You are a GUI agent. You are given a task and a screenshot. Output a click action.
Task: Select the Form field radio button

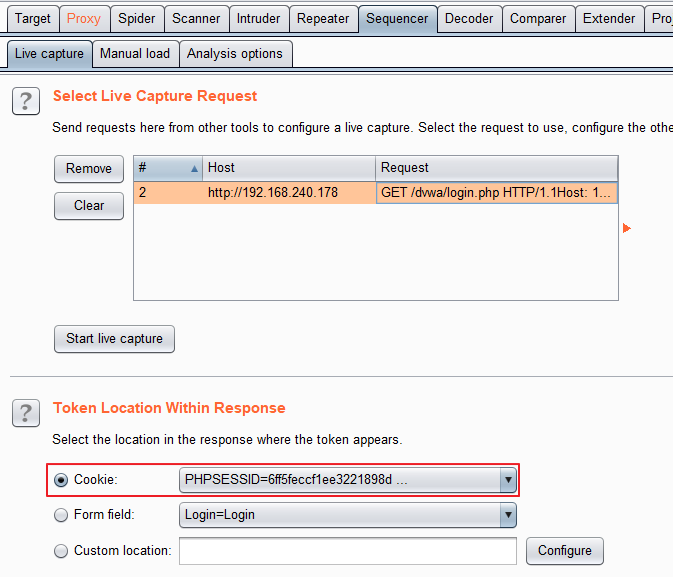pos(61,515)
